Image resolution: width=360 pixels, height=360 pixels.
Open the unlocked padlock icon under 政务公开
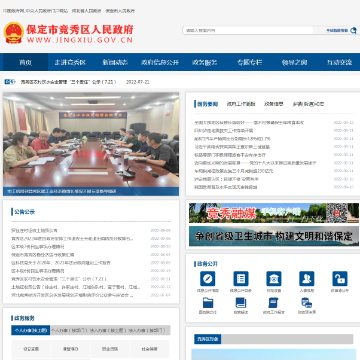[340, 279]
